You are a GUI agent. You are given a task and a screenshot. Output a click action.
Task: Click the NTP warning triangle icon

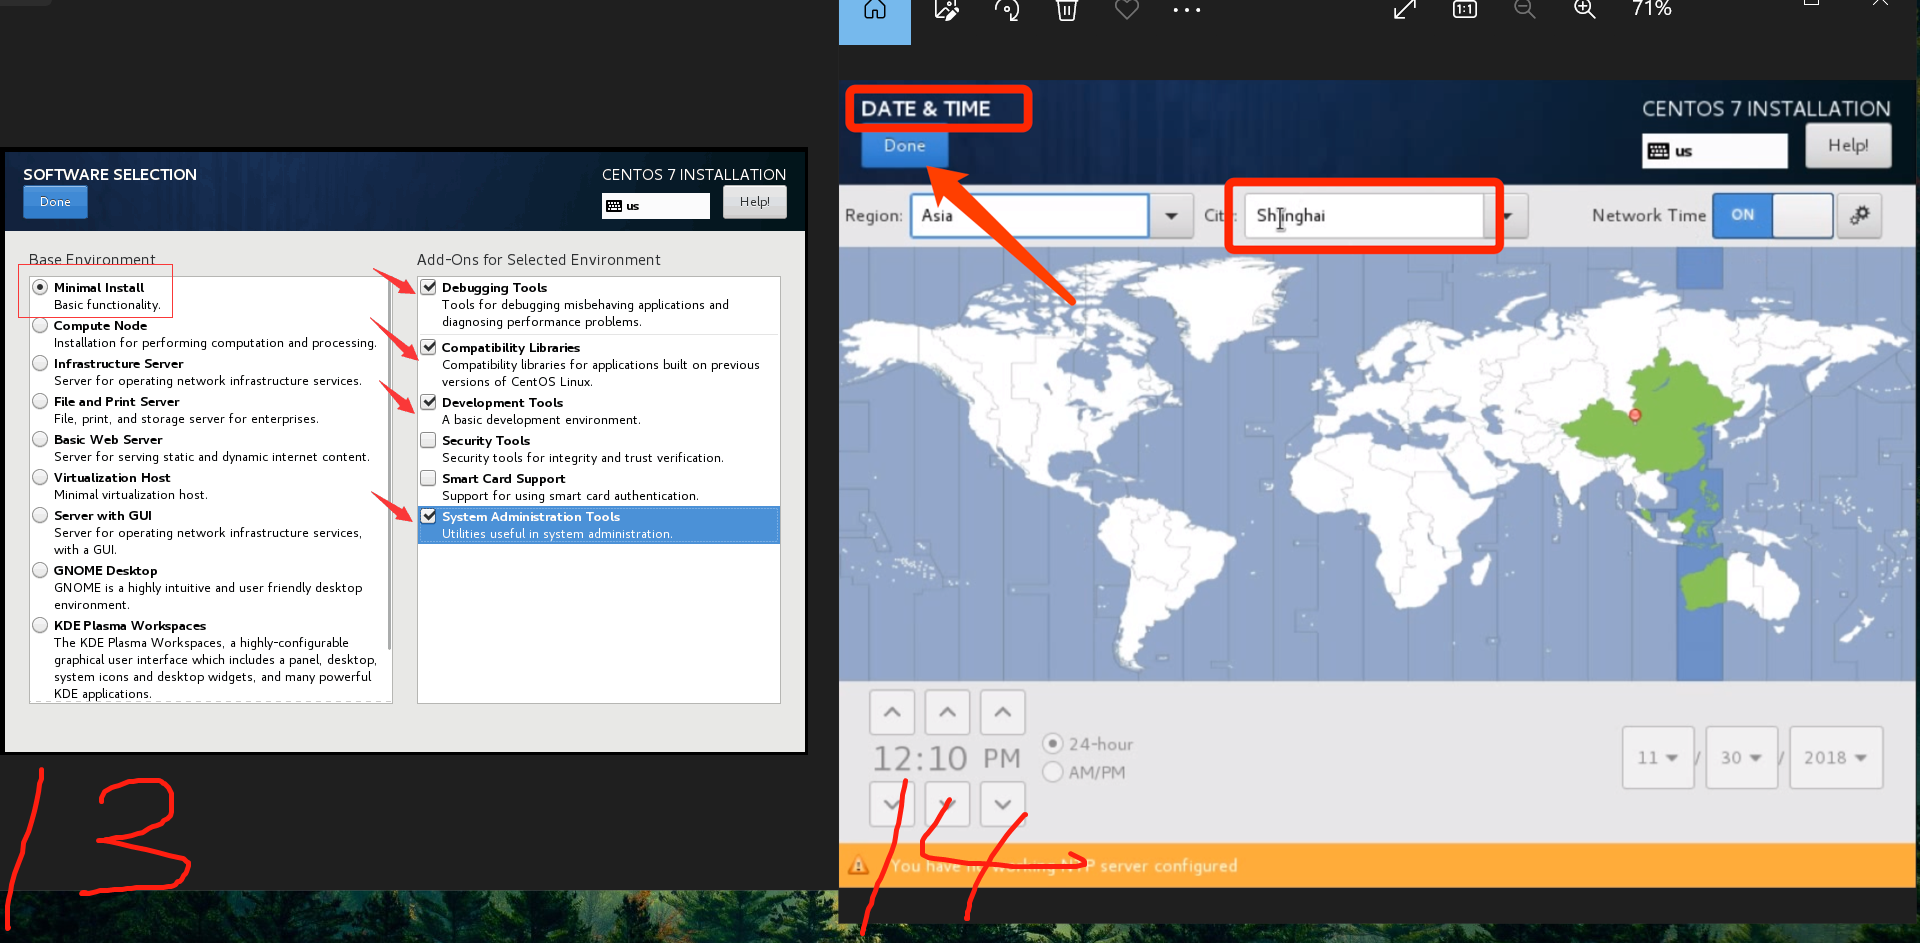858,865
